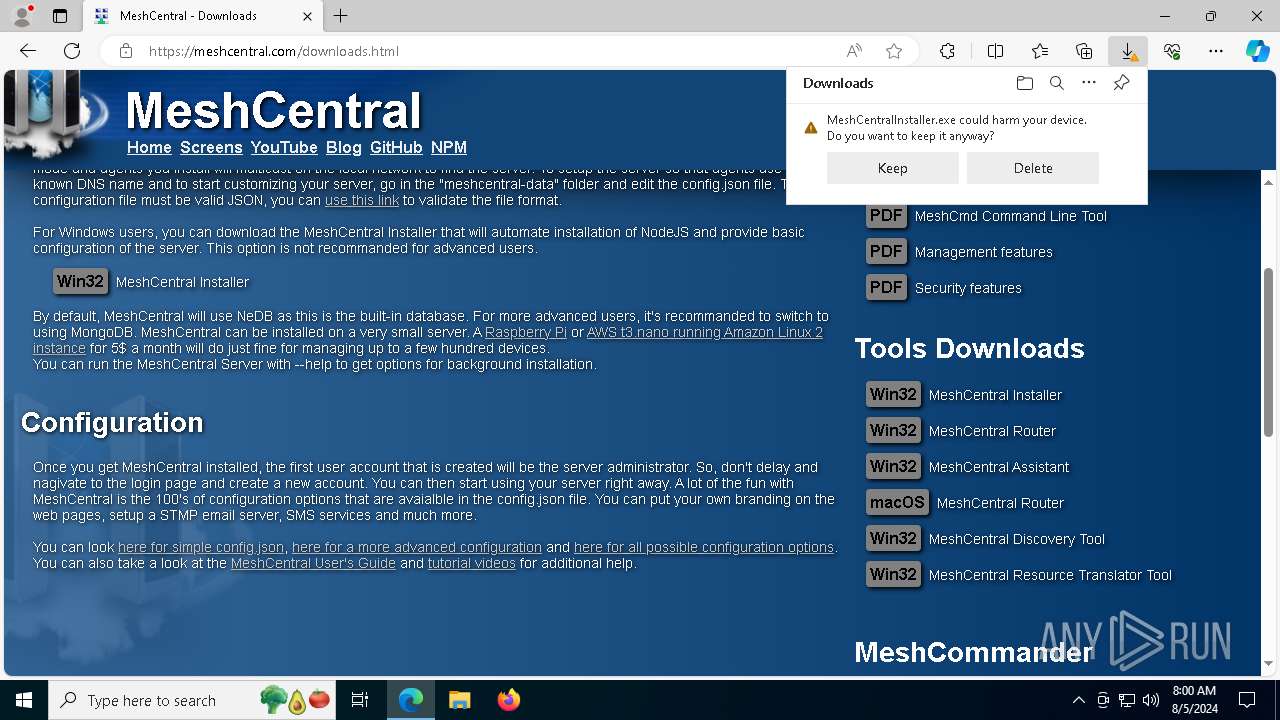Click the scrollbar down arrow
Screen dimensions: 1280x720
[1269, 663]
